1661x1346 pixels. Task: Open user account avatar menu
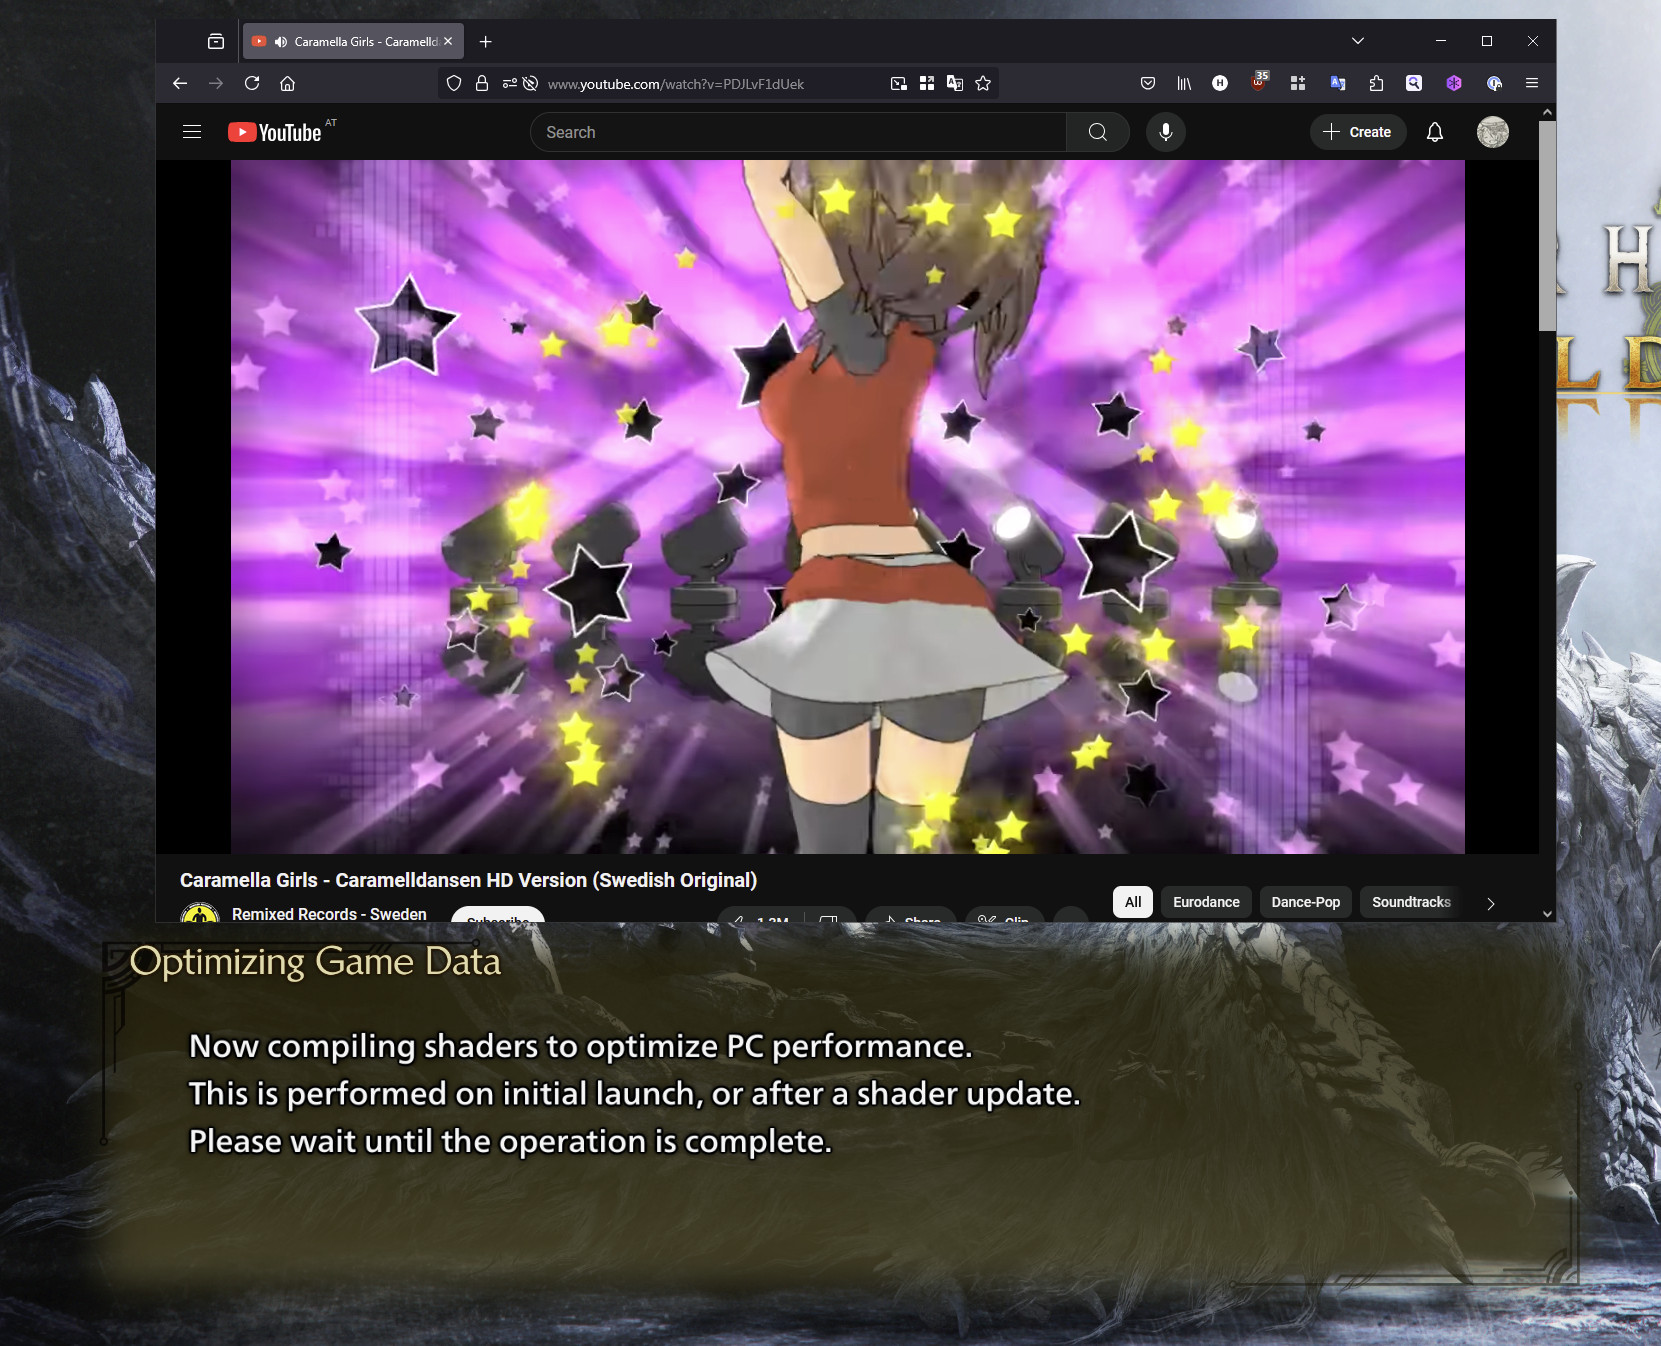1492,132
